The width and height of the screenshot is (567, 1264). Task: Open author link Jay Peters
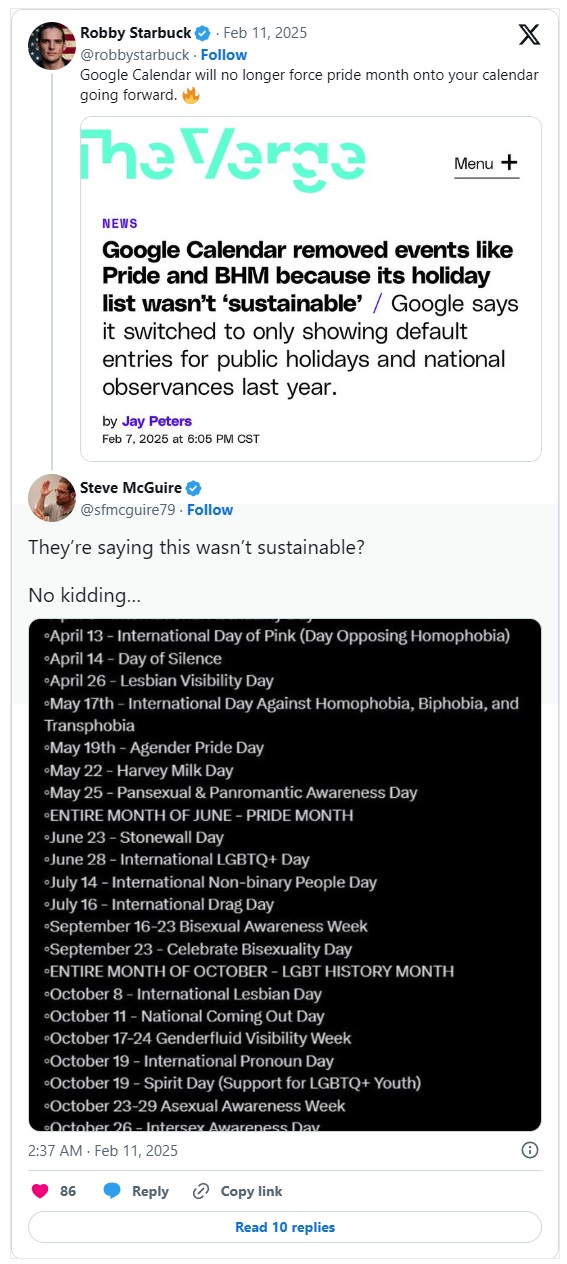point(157,421)
